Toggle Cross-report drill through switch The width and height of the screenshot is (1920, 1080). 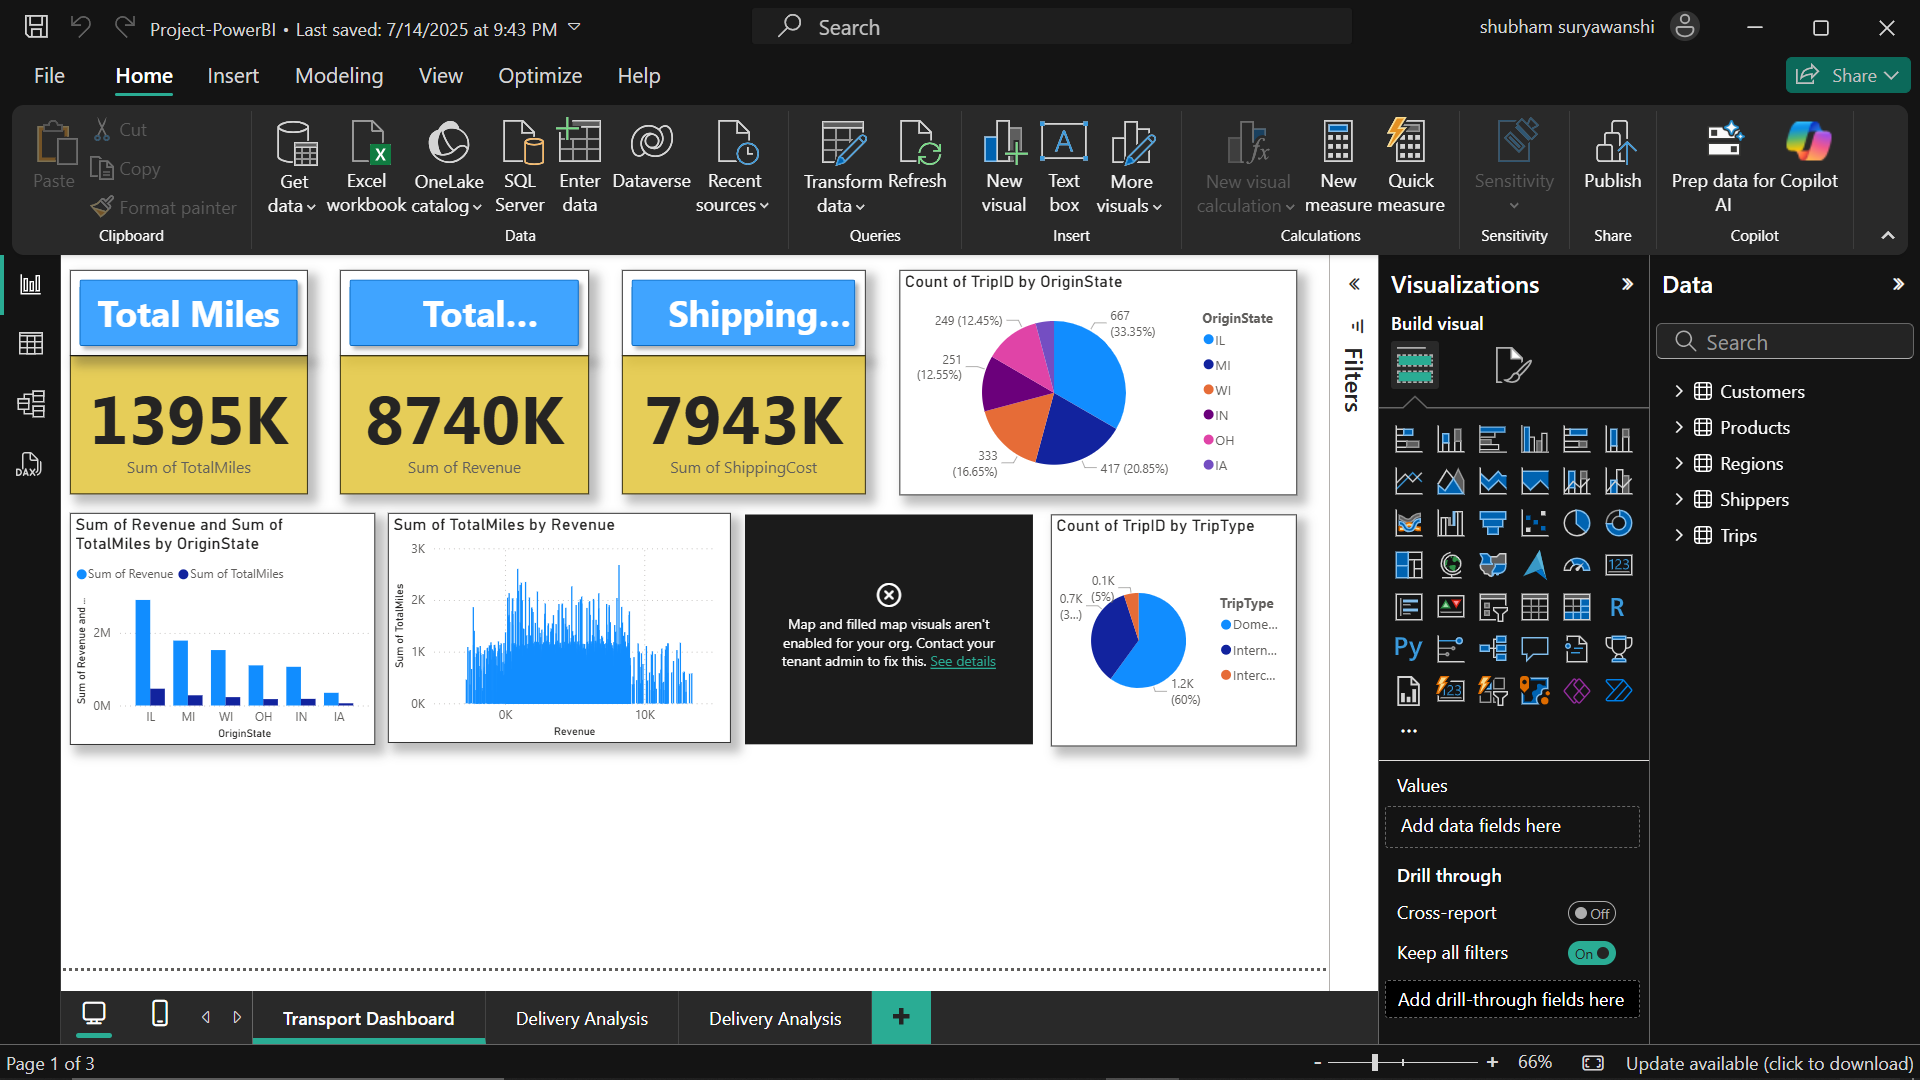pos(1591,913)
